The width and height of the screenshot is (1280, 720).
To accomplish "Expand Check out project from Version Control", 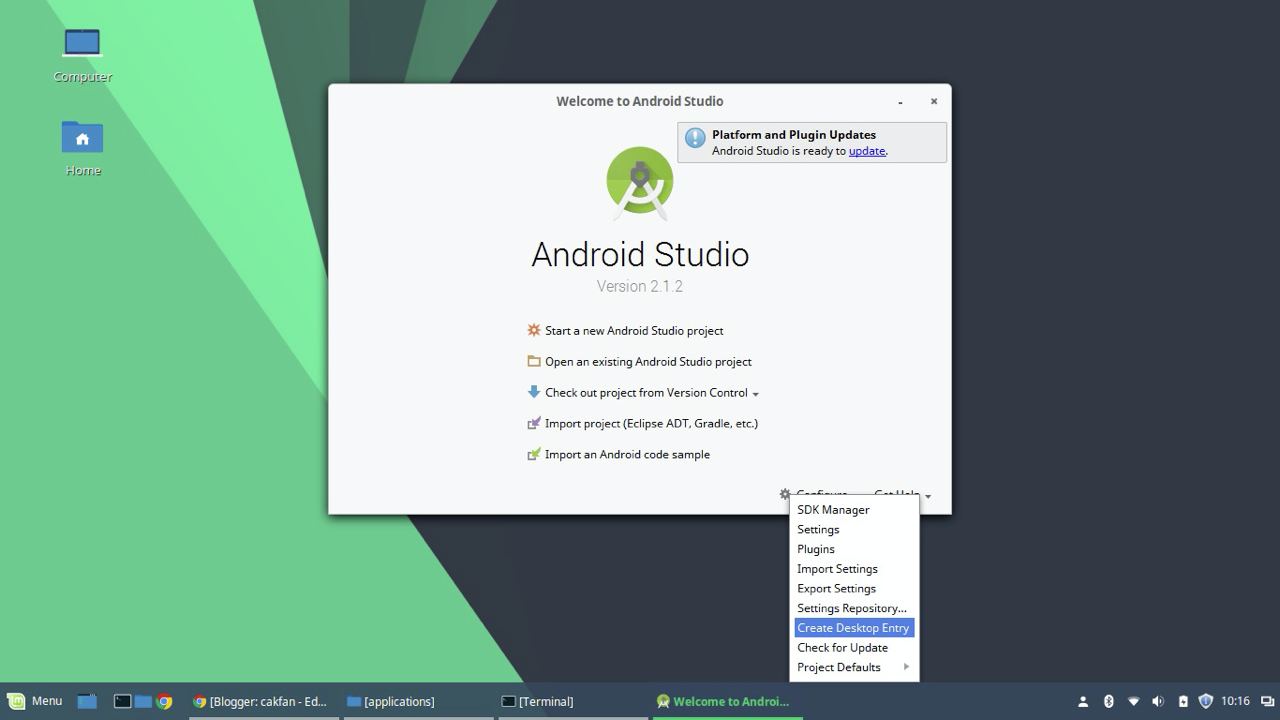I will pyautogui.click(x=652, y=392).
